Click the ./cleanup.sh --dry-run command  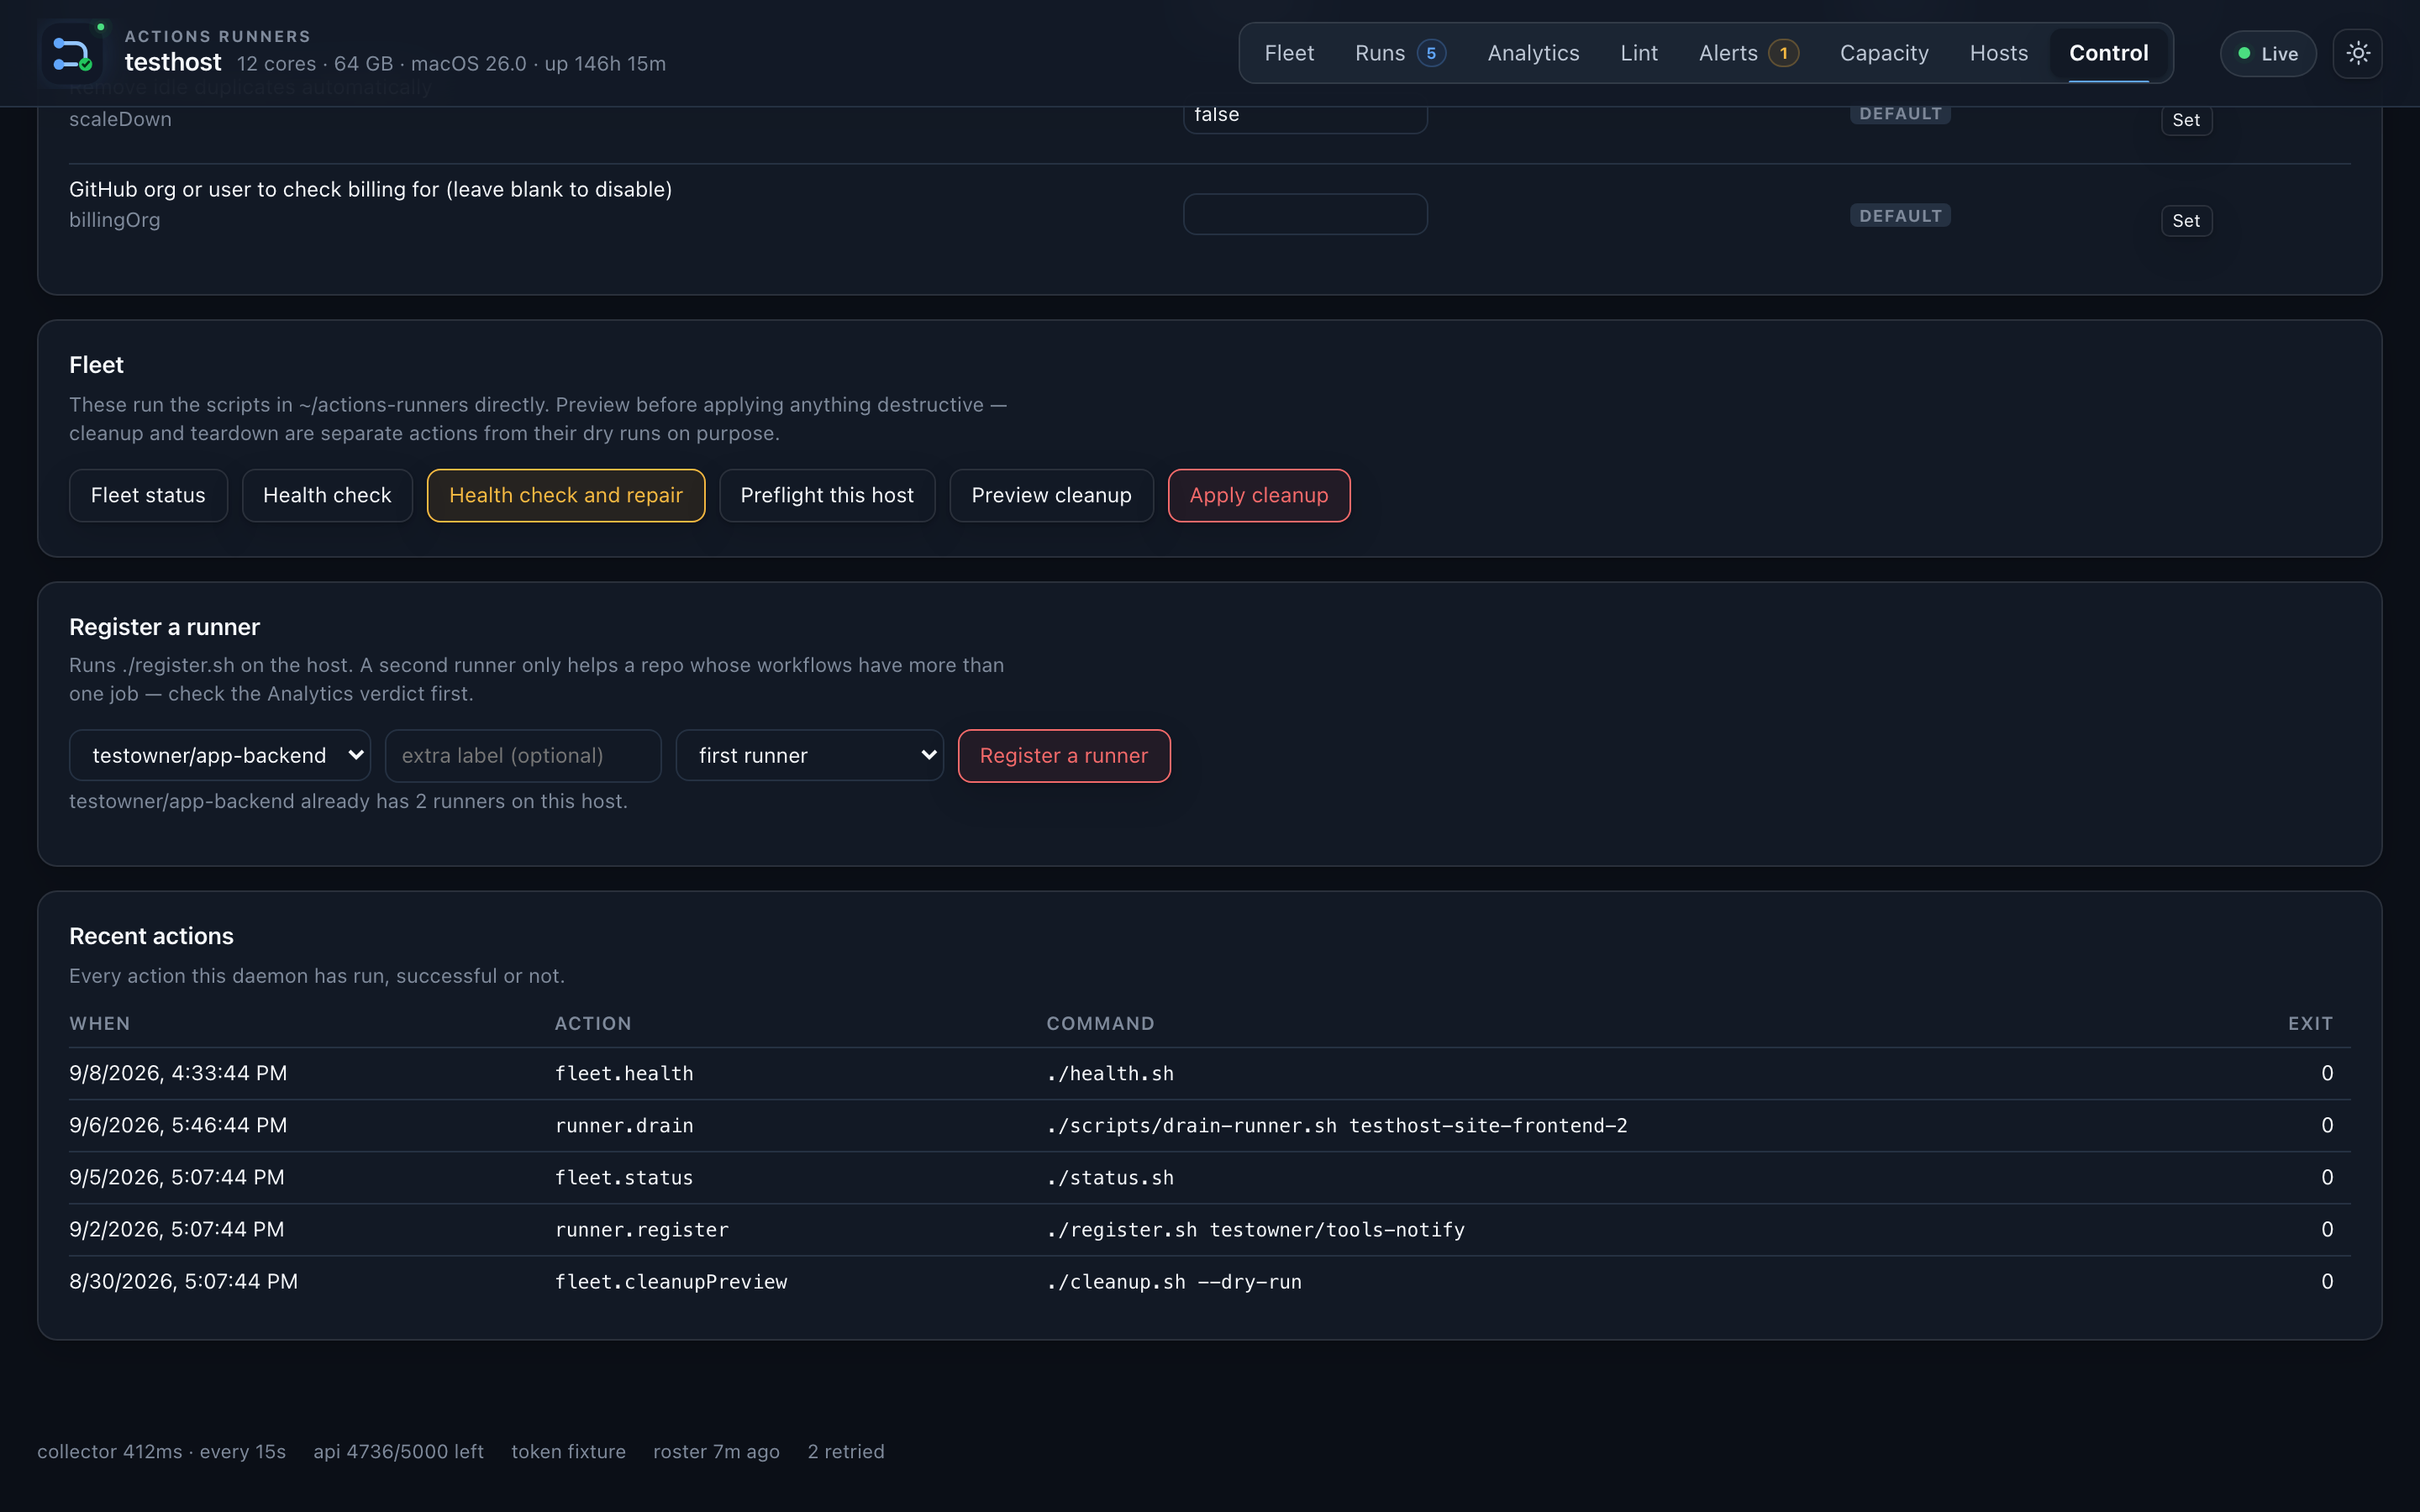click(x=1174, y=1281)
